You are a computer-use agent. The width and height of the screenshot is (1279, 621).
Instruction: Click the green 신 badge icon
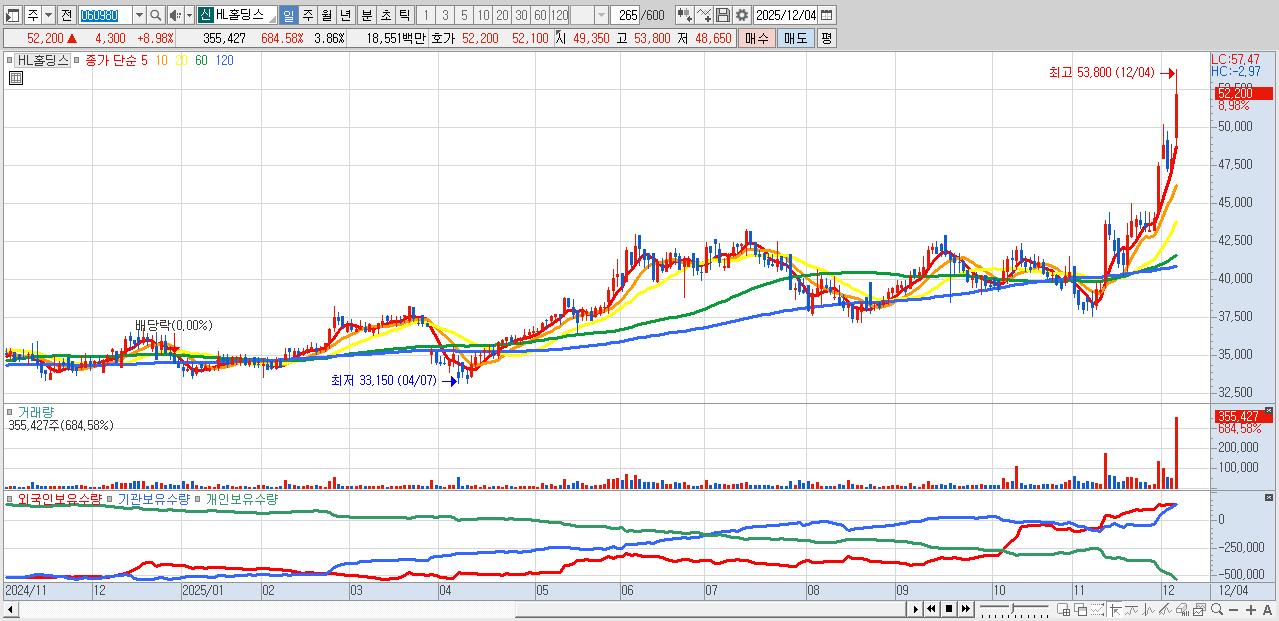click(205, 15)
